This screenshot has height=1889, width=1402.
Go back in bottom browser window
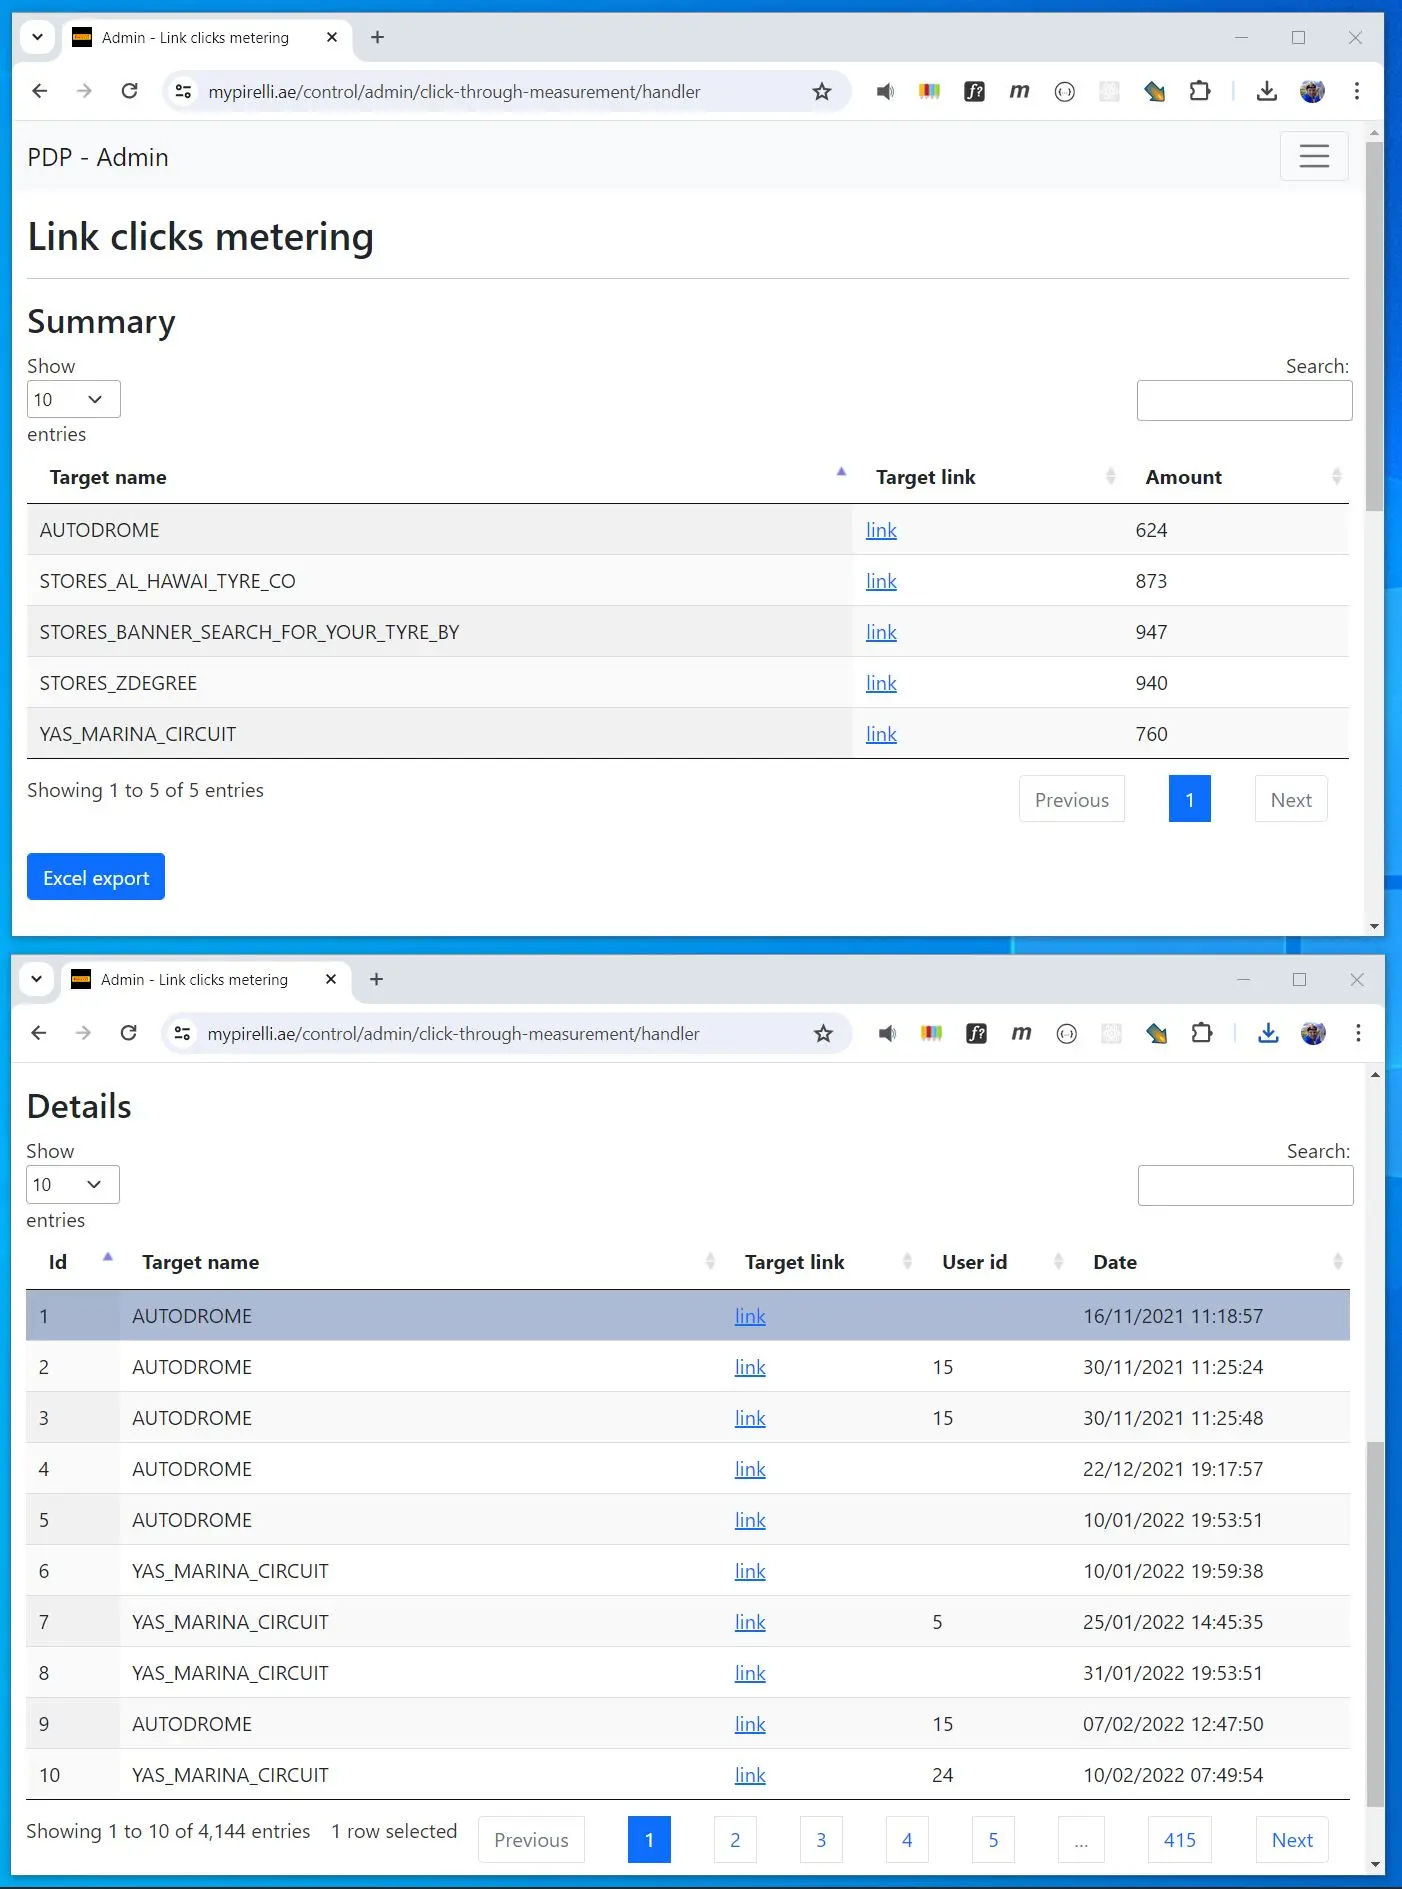point(38,1033)
